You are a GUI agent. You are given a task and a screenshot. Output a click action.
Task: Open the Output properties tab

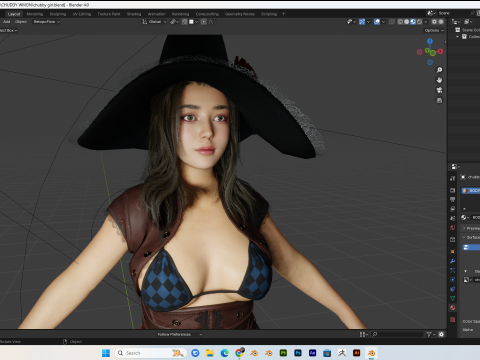(452, 200)
